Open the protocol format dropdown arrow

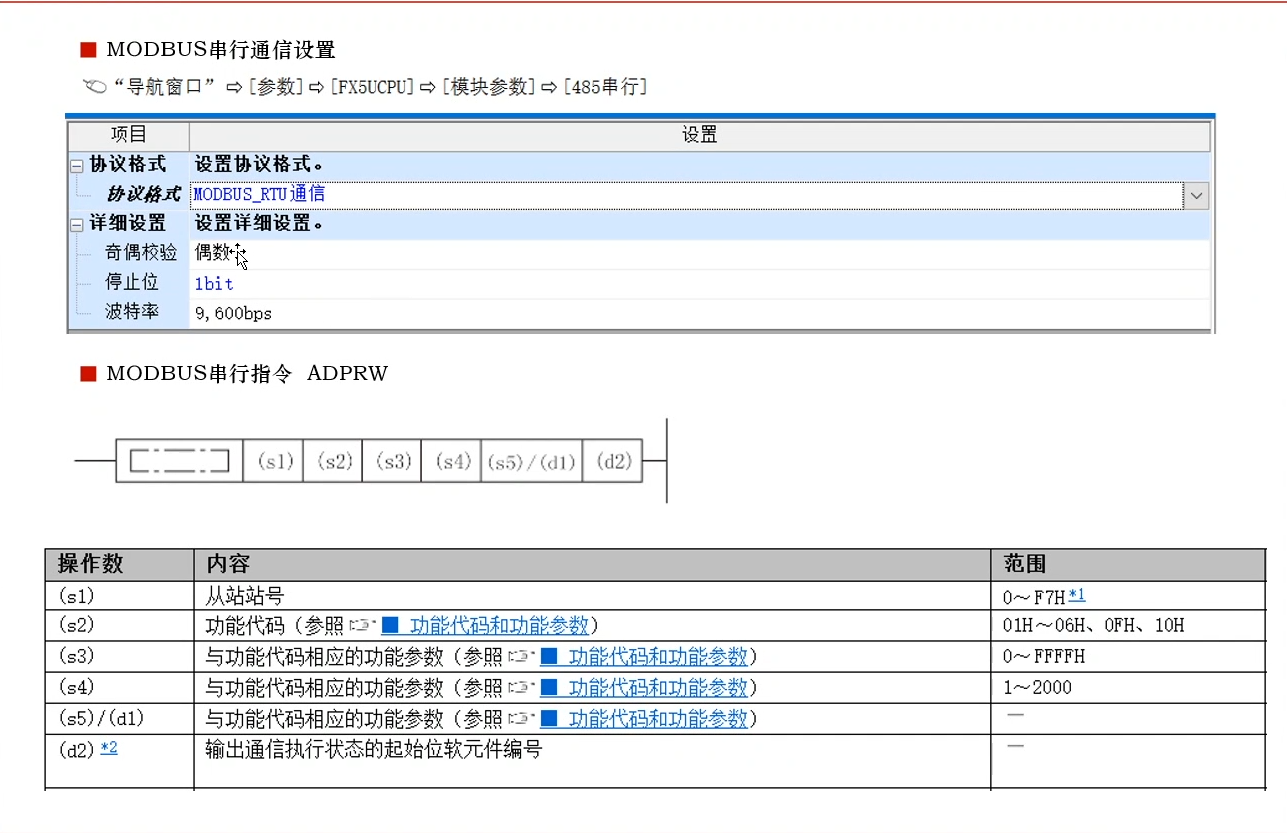pos(1195,196)
